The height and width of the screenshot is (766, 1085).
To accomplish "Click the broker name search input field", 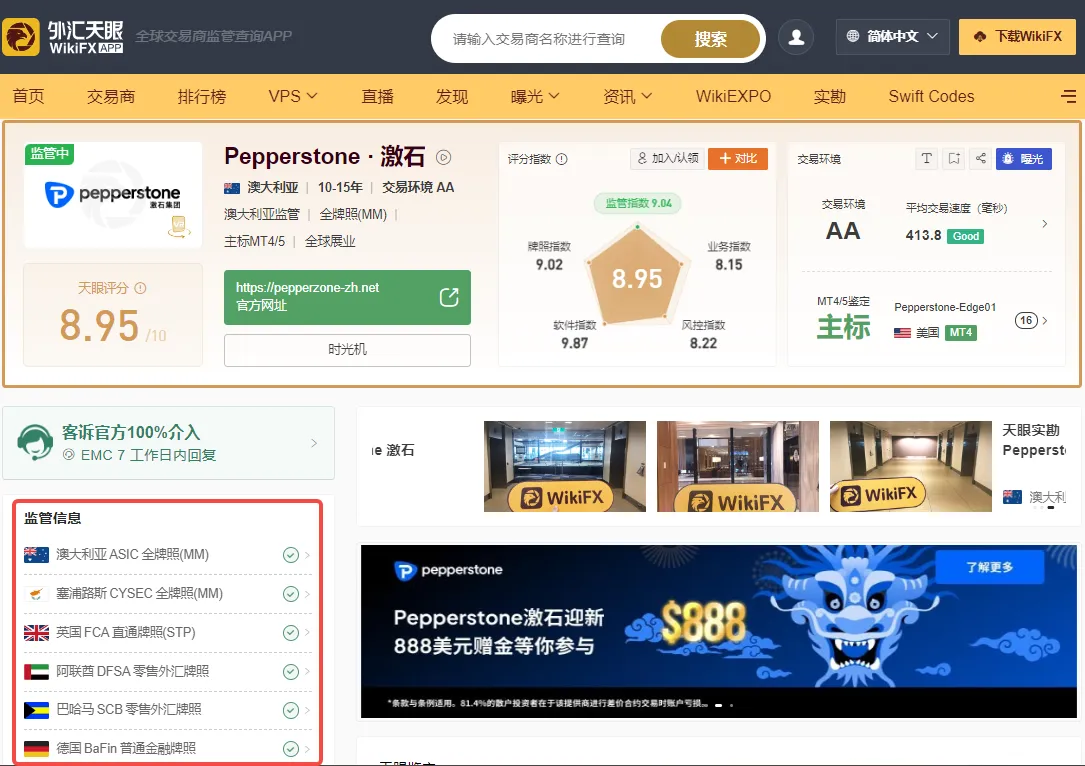I will click(547, 39).
